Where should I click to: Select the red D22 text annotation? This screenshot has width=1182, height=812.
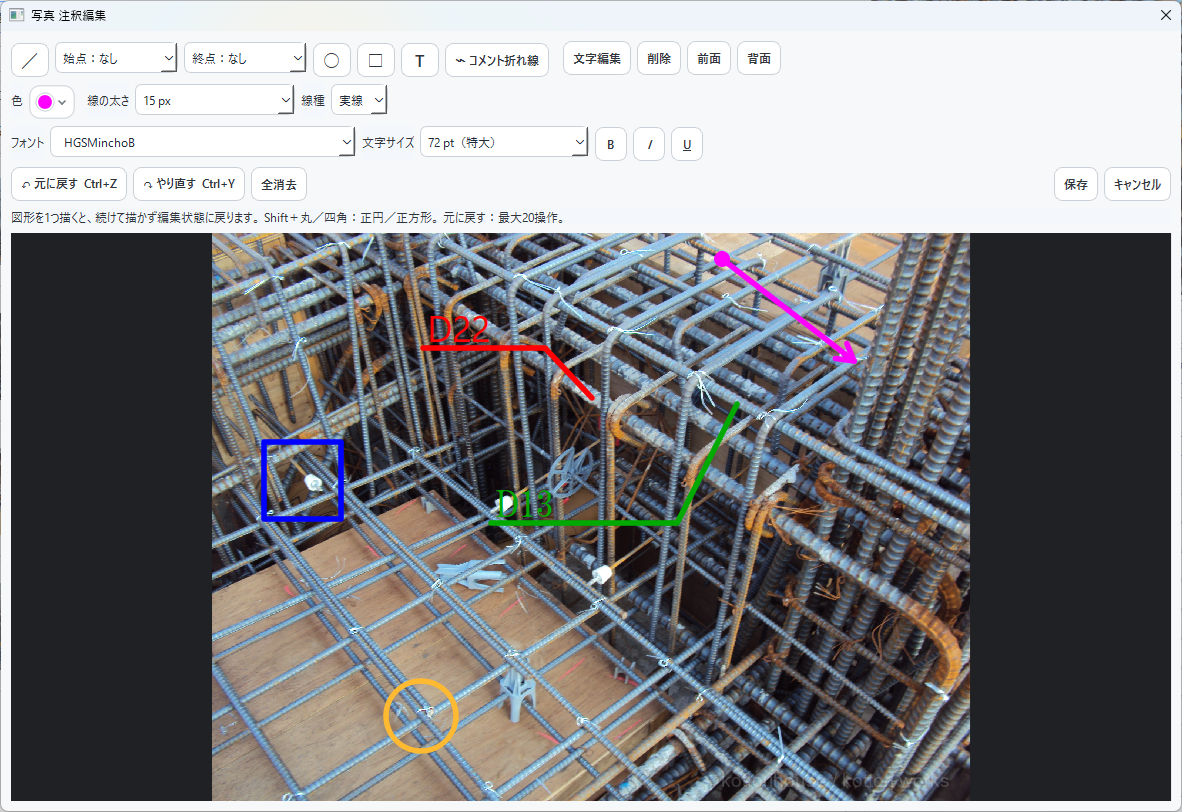[458, 329]
